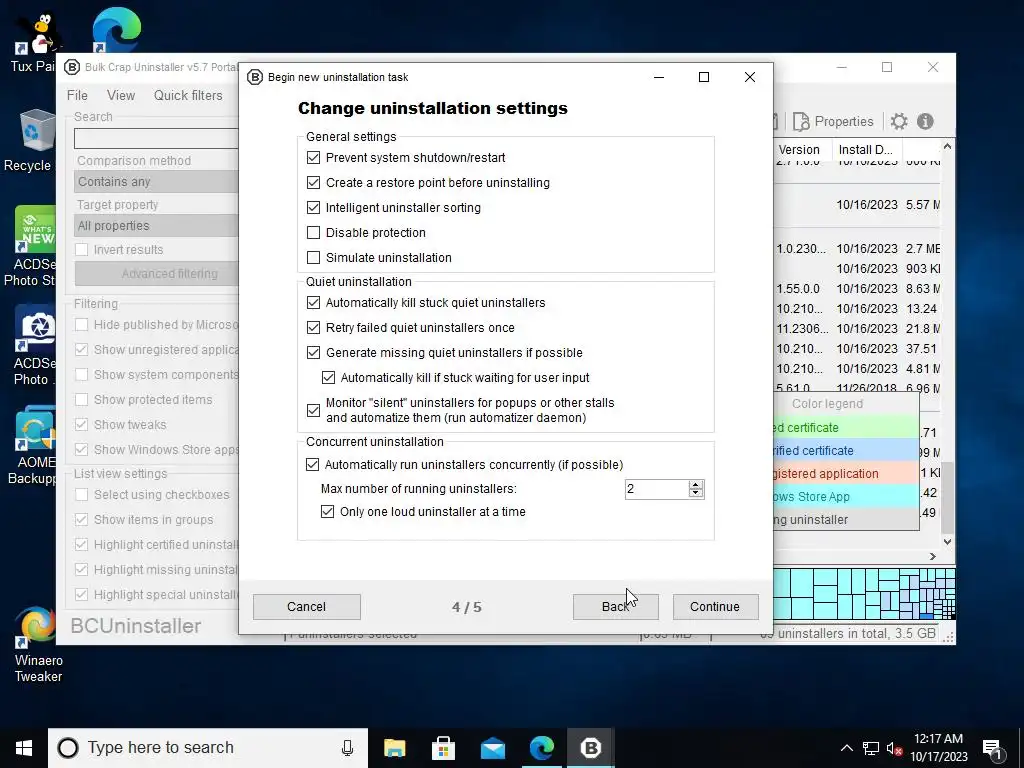
Task: Open the Contains any comparison method dropdown
Action: pos(156,182)
